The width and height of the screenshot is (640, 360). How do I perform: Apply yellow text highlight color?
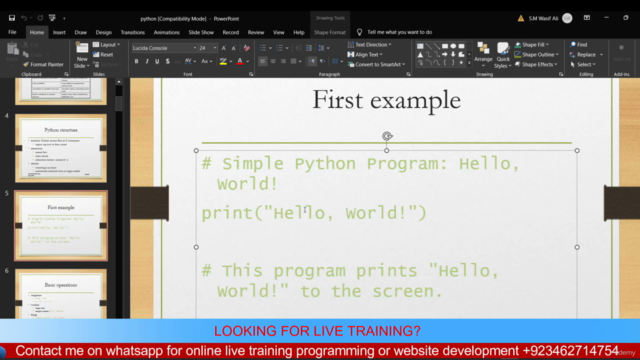point(223,61)
